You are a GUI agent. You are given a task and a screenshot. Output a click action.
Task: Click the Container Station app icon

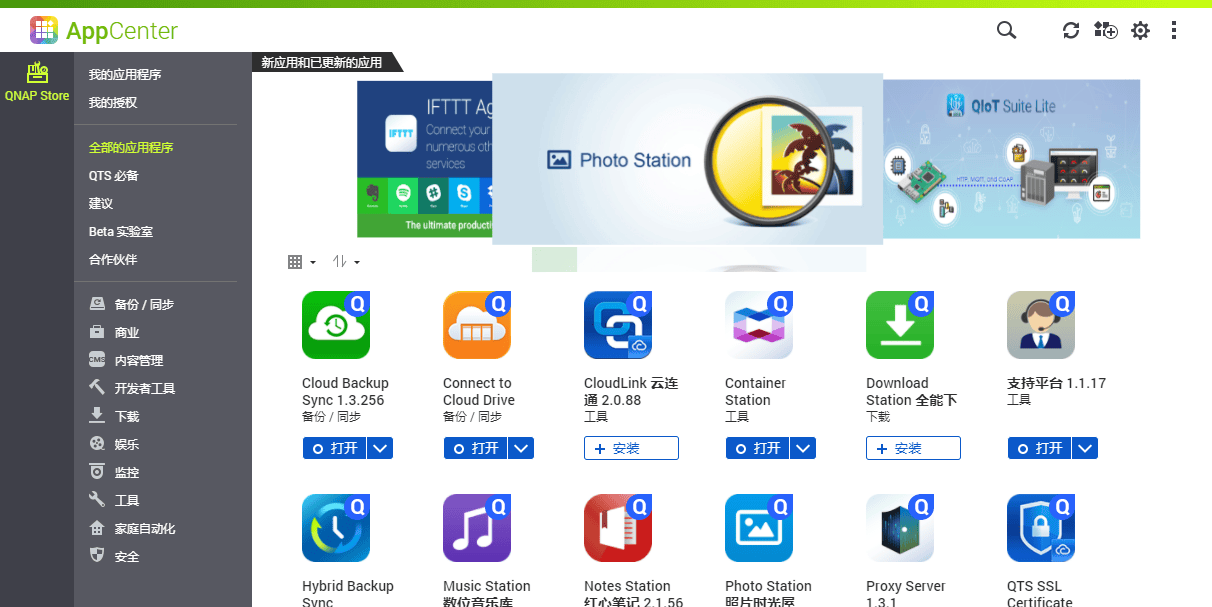759,325
